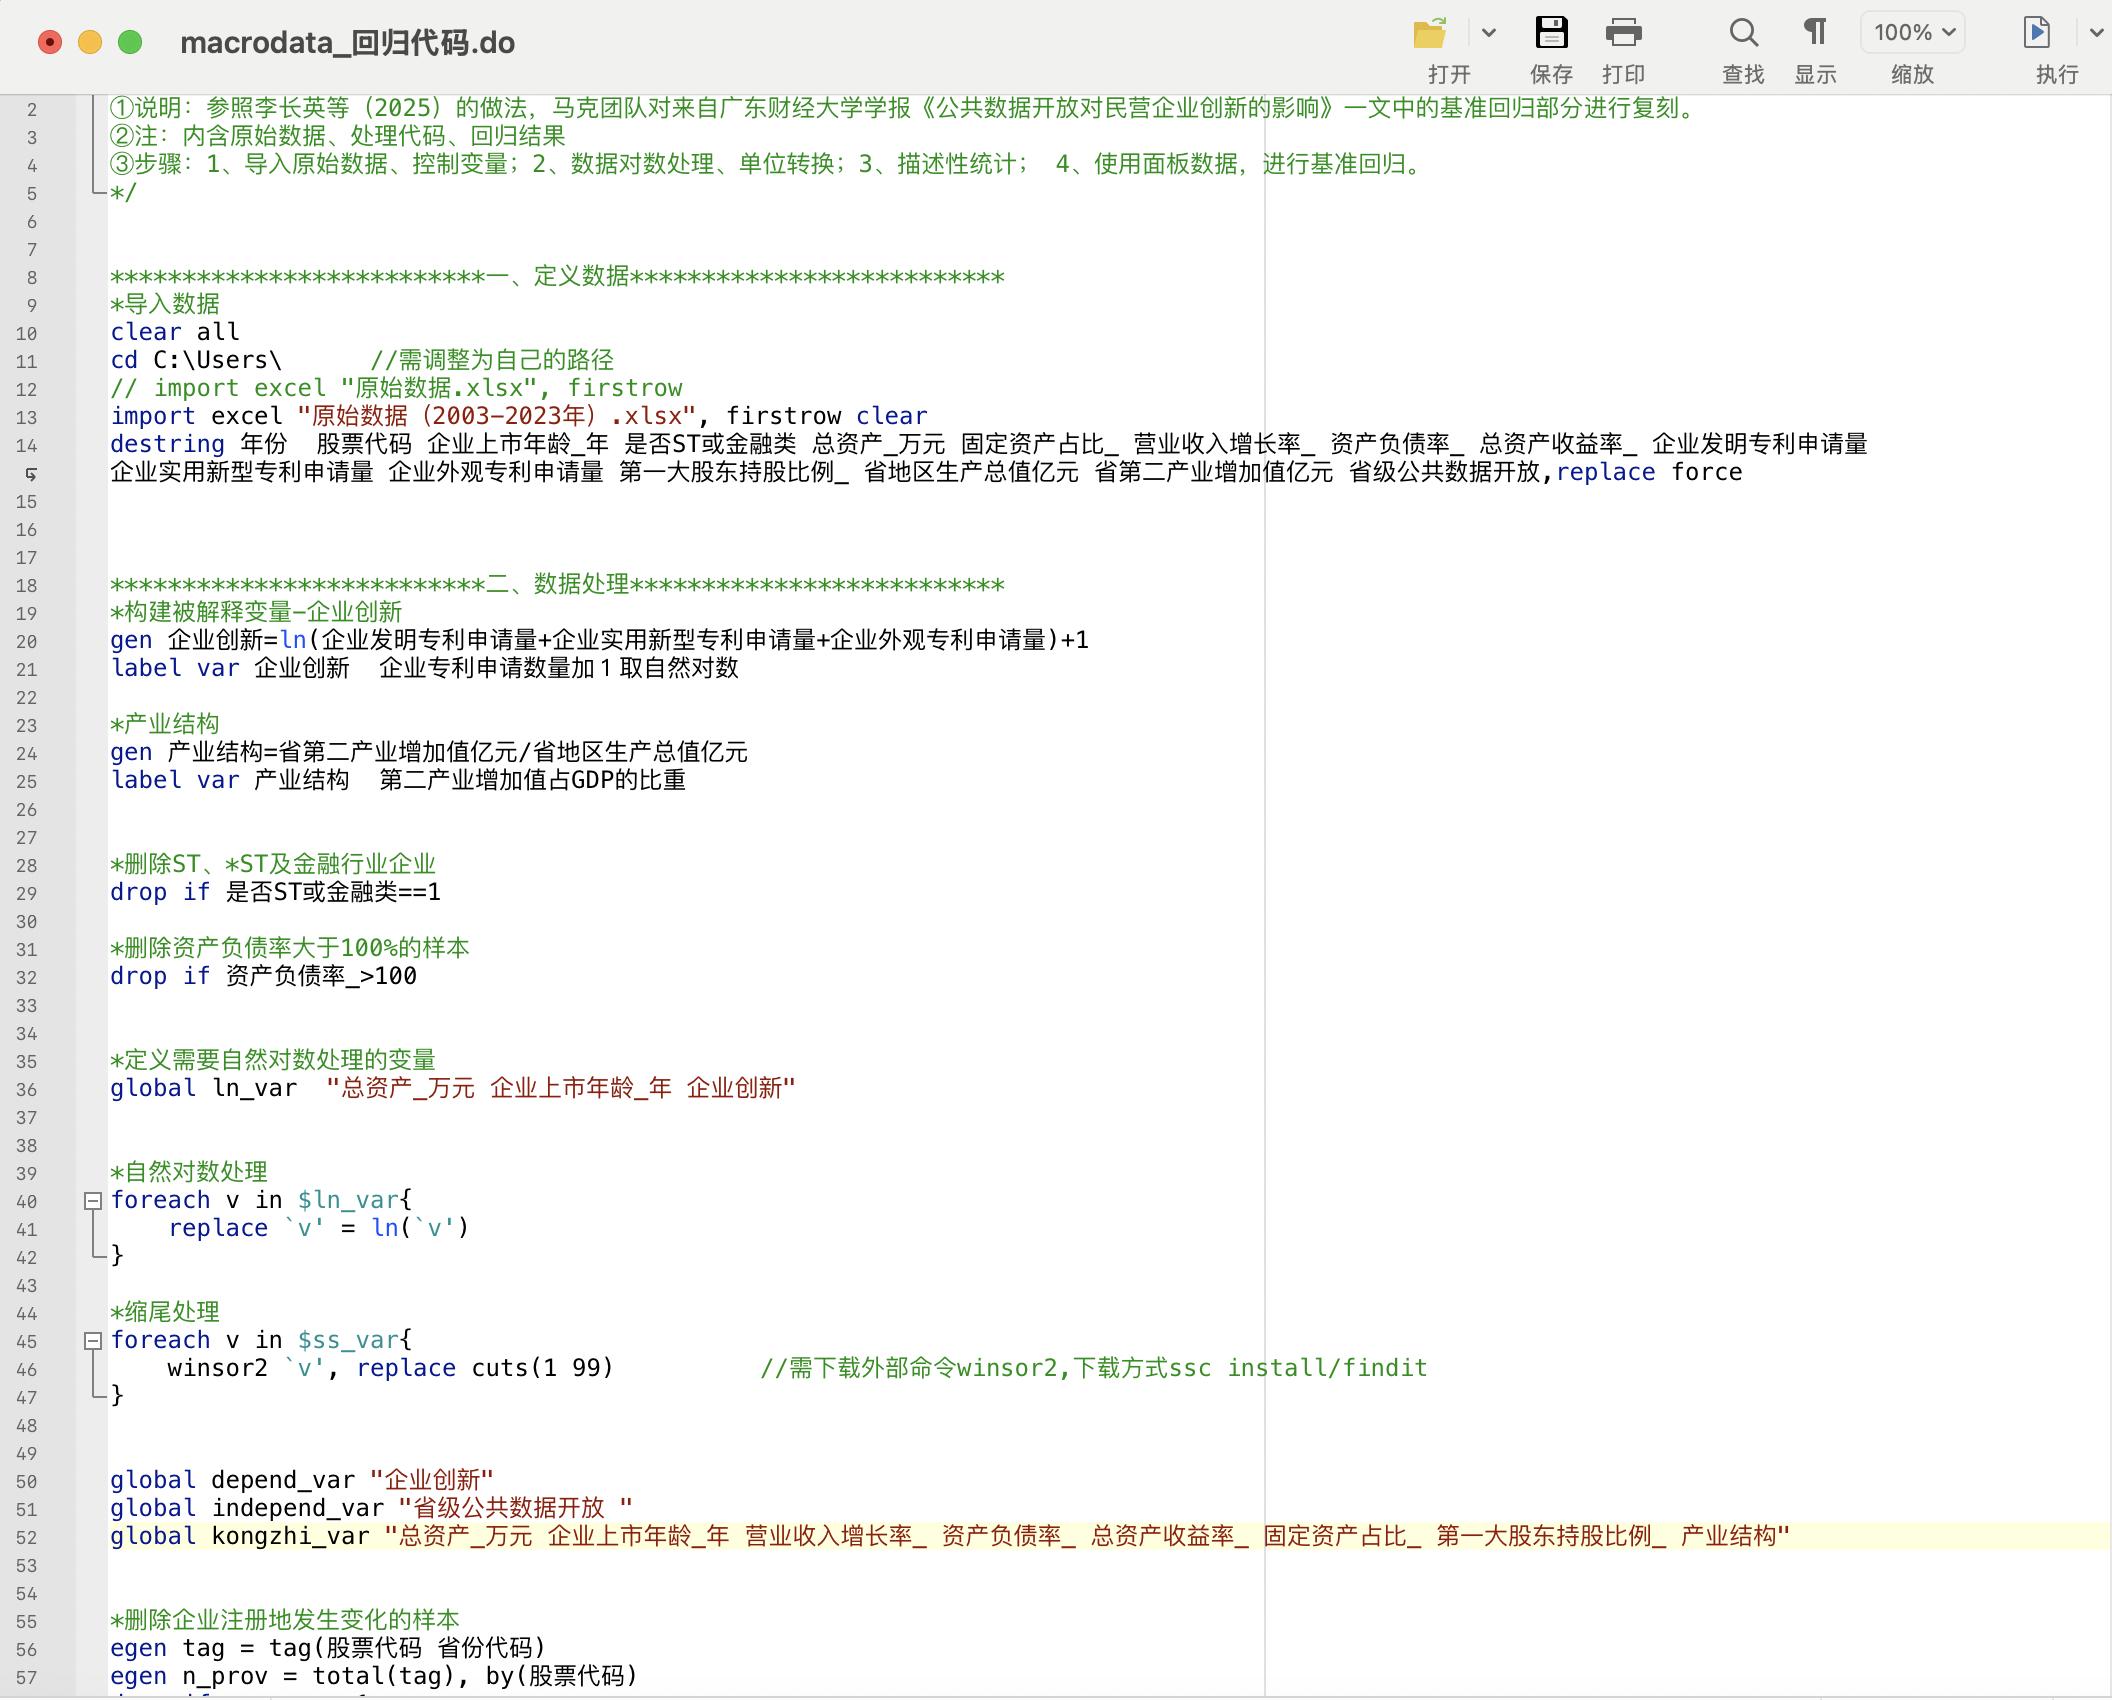The height and width of the screenshot is (1700, 2112).
Task: Click the Save floppy disk icon
Action: click(x=1551, y=34)
